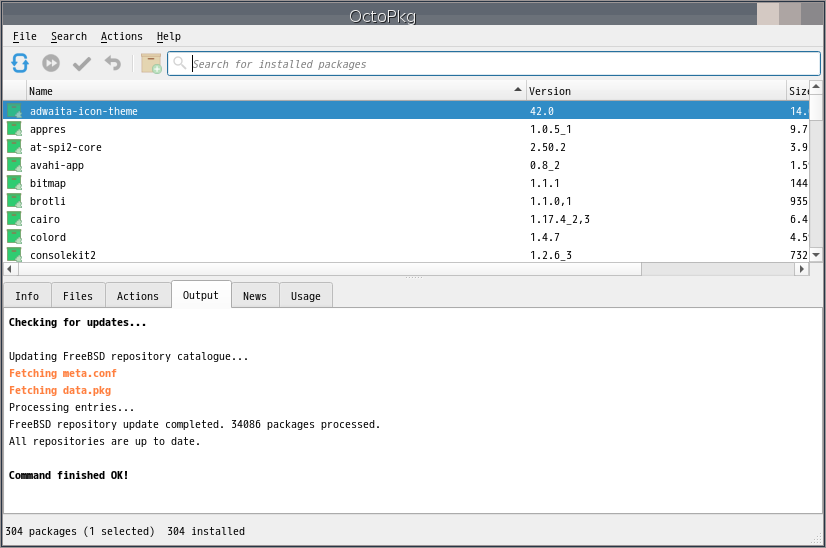The width and height of the screenshot is (826, 548).
Task: Click the package icon next to at-spi2-core
Action: pos(14,147)
